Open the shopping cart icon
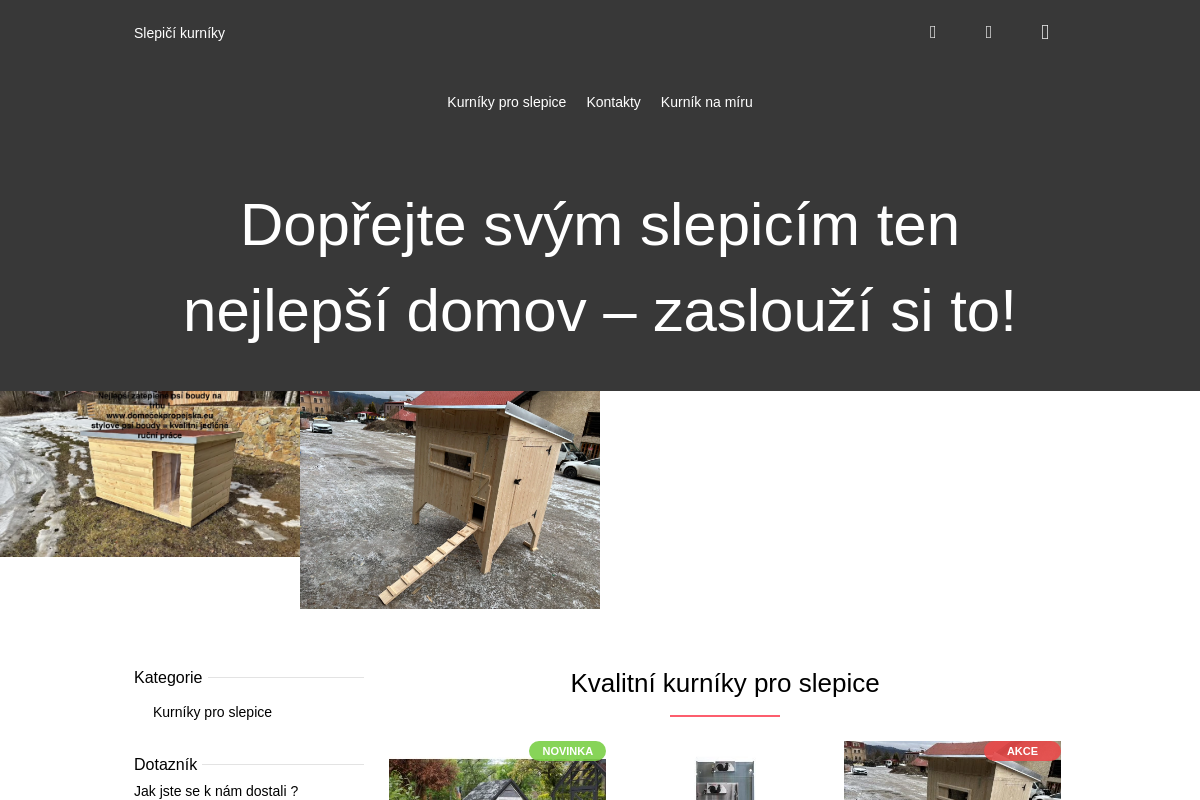This screenshot has width=1200, height=800. click(1044, 31)
